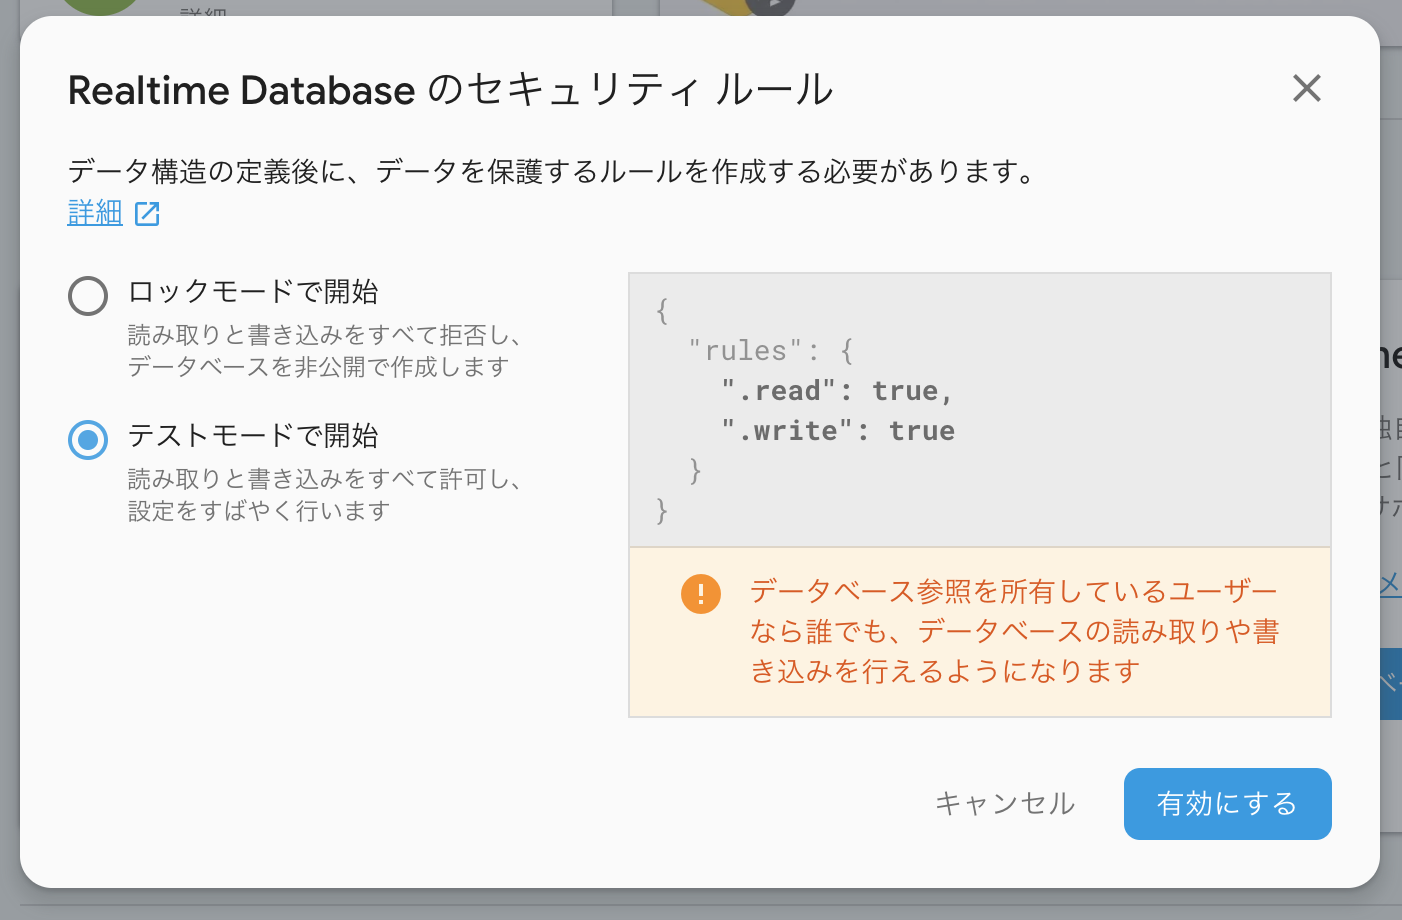
Task: Click the 有効にする button
Action: [1227, 804]
